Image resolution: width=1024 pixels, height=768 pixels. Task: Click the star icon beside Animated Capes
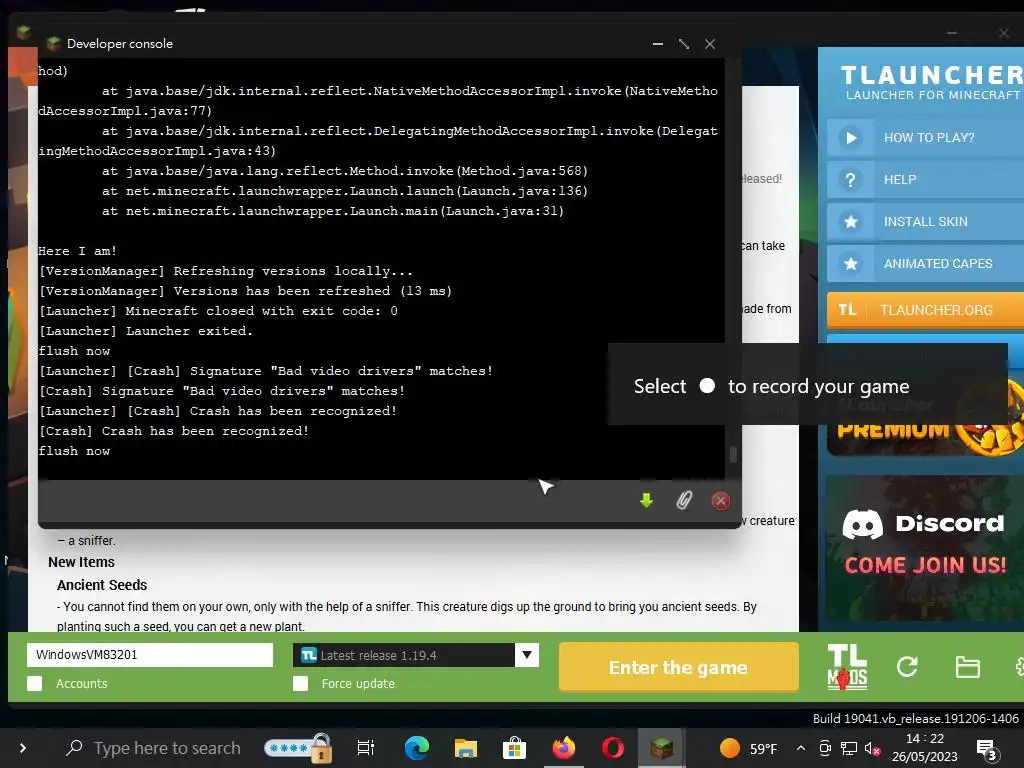coord(850,264)
